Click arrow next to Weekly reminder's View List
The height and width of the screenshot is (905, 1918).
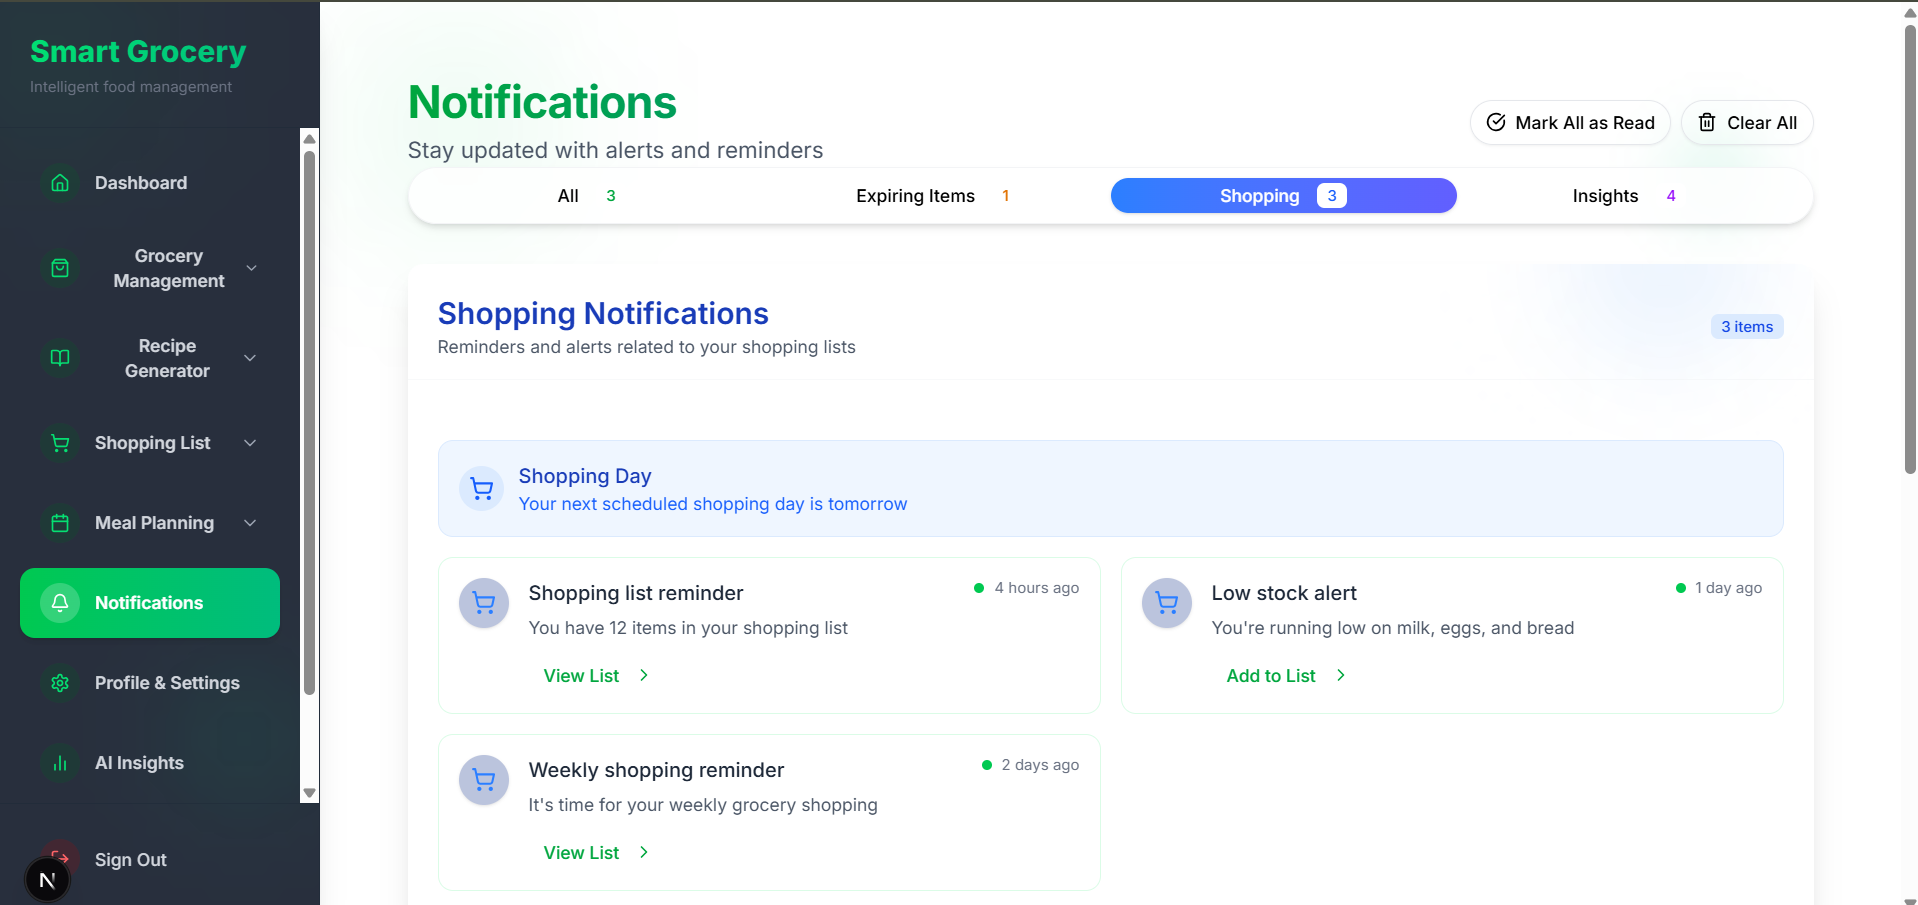(x=644, y=852)
